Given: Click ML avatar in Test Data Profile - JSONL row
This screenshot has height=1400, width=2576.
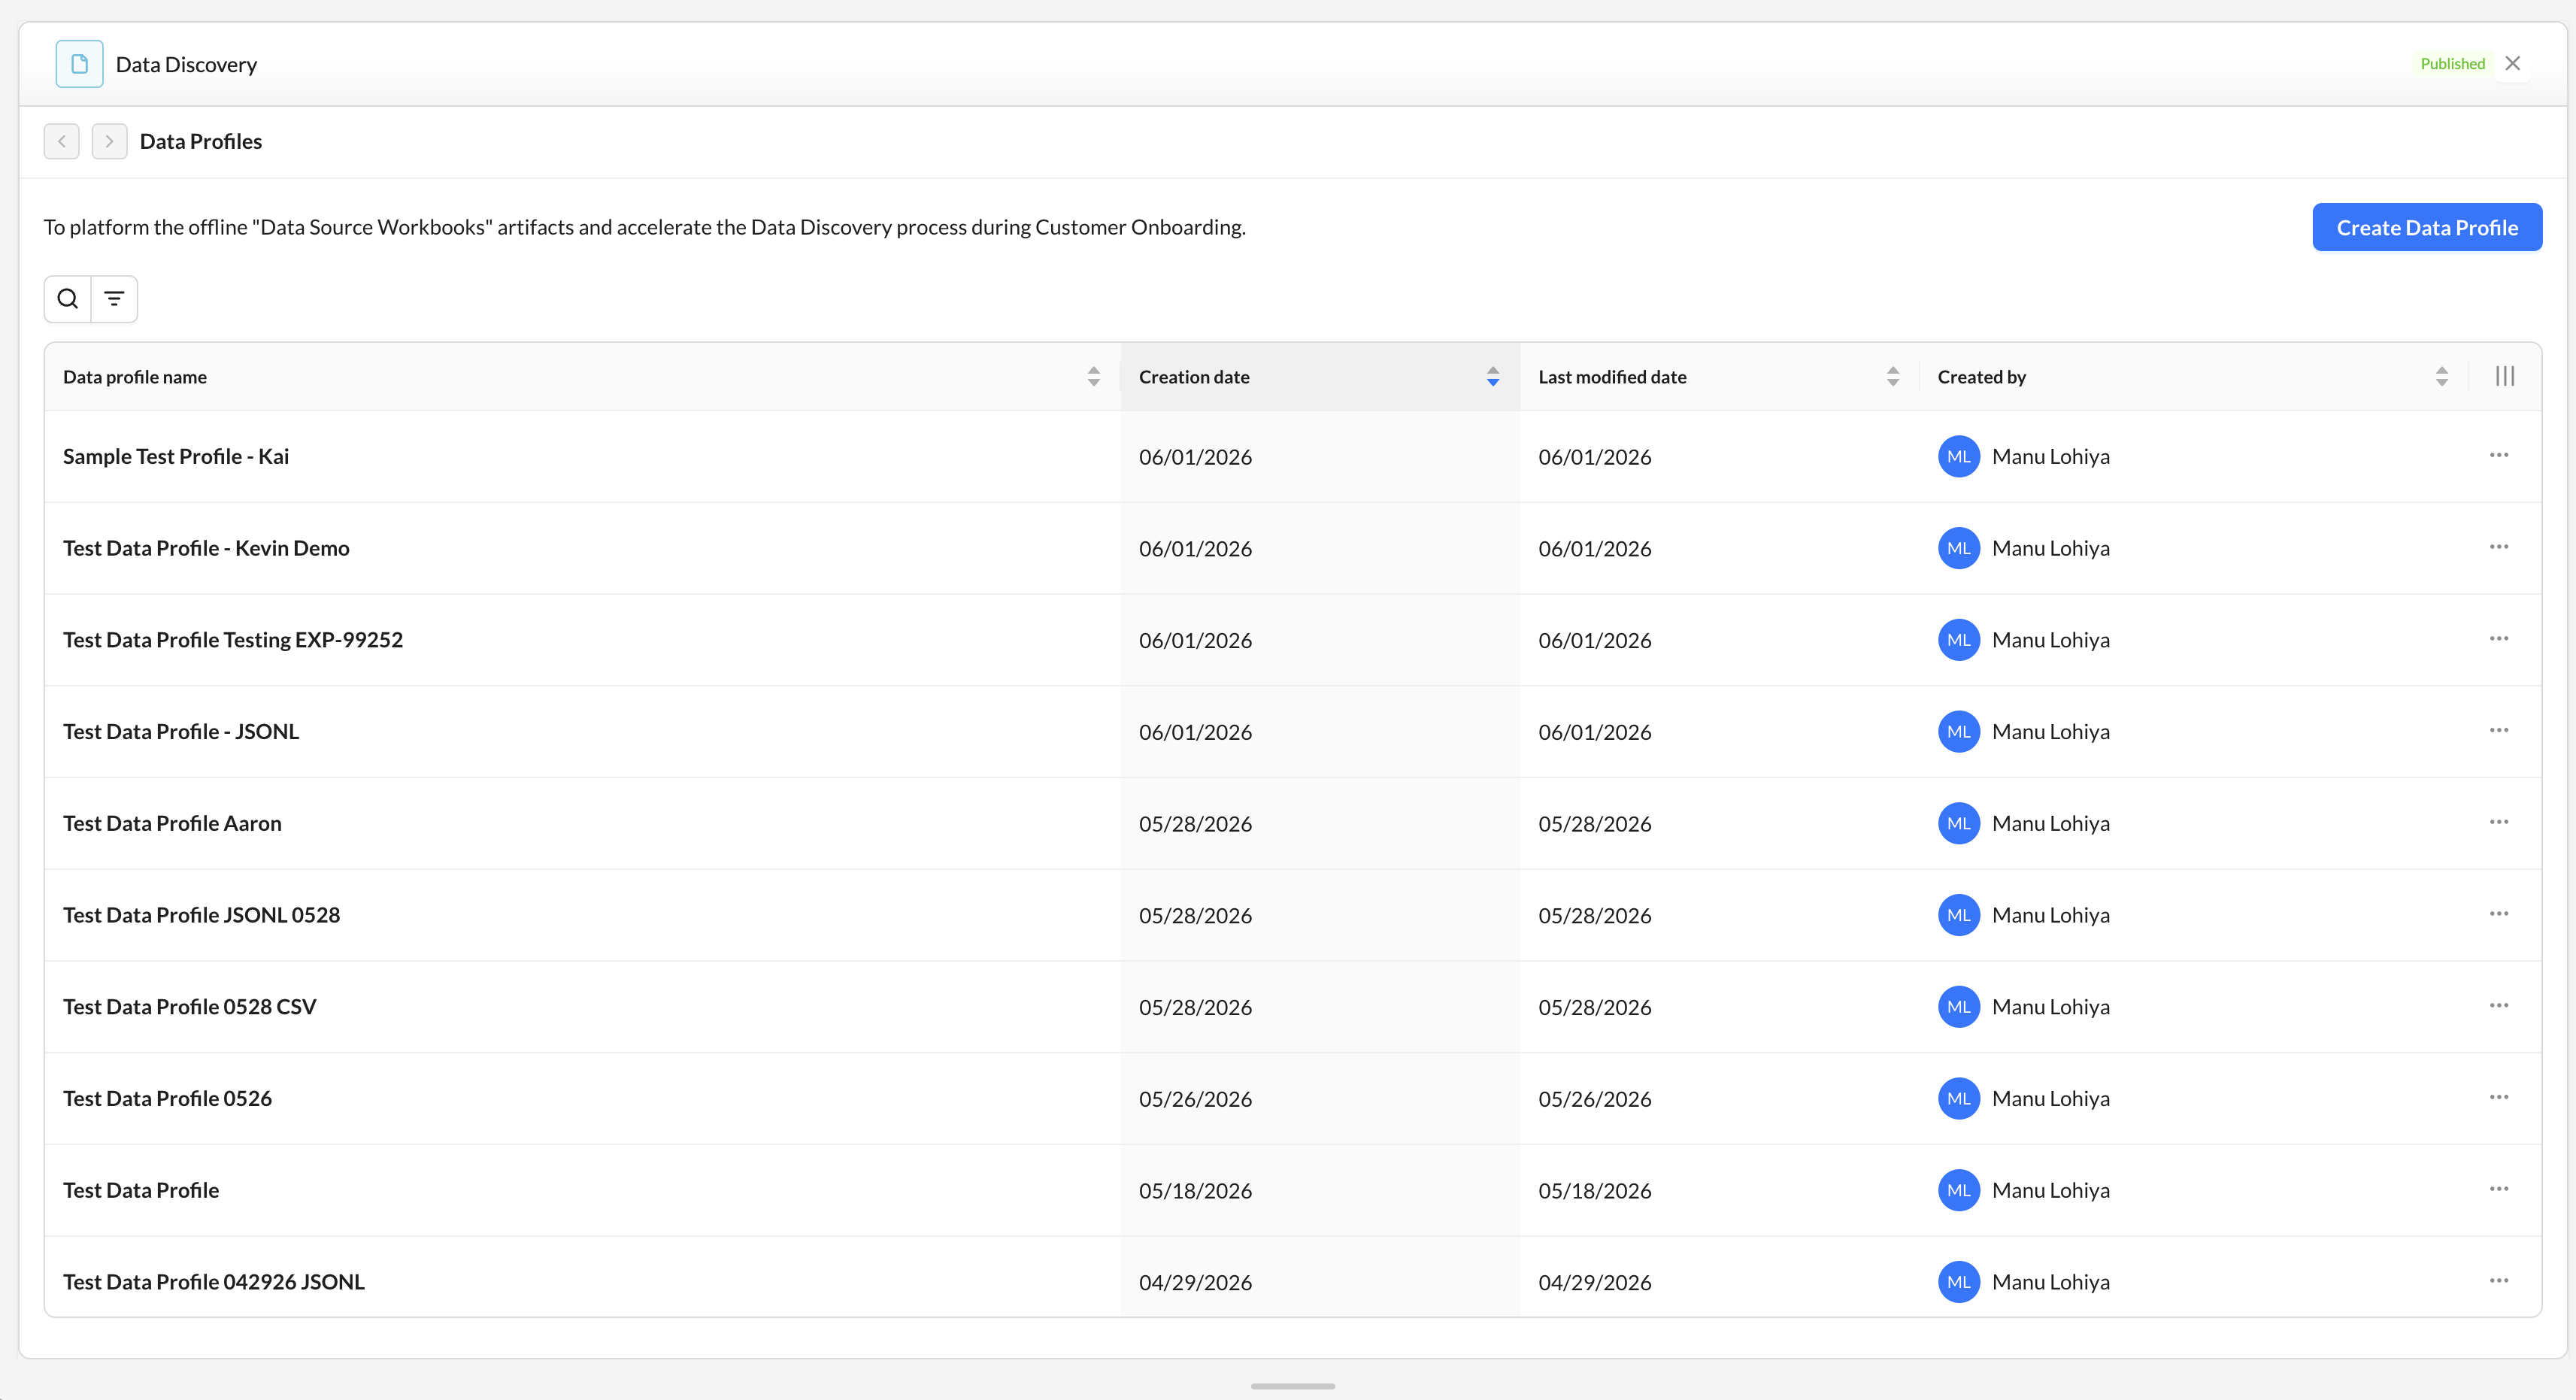Looking at the screenshot, I should pos(1959,732).
